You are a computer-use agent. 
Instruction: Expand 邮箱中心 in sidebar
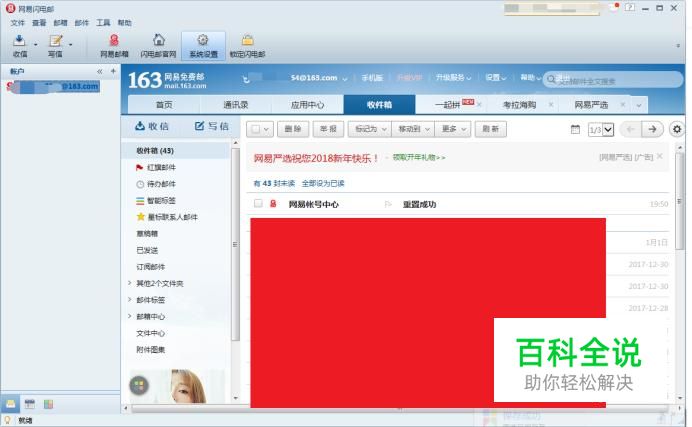pos(130,316)
